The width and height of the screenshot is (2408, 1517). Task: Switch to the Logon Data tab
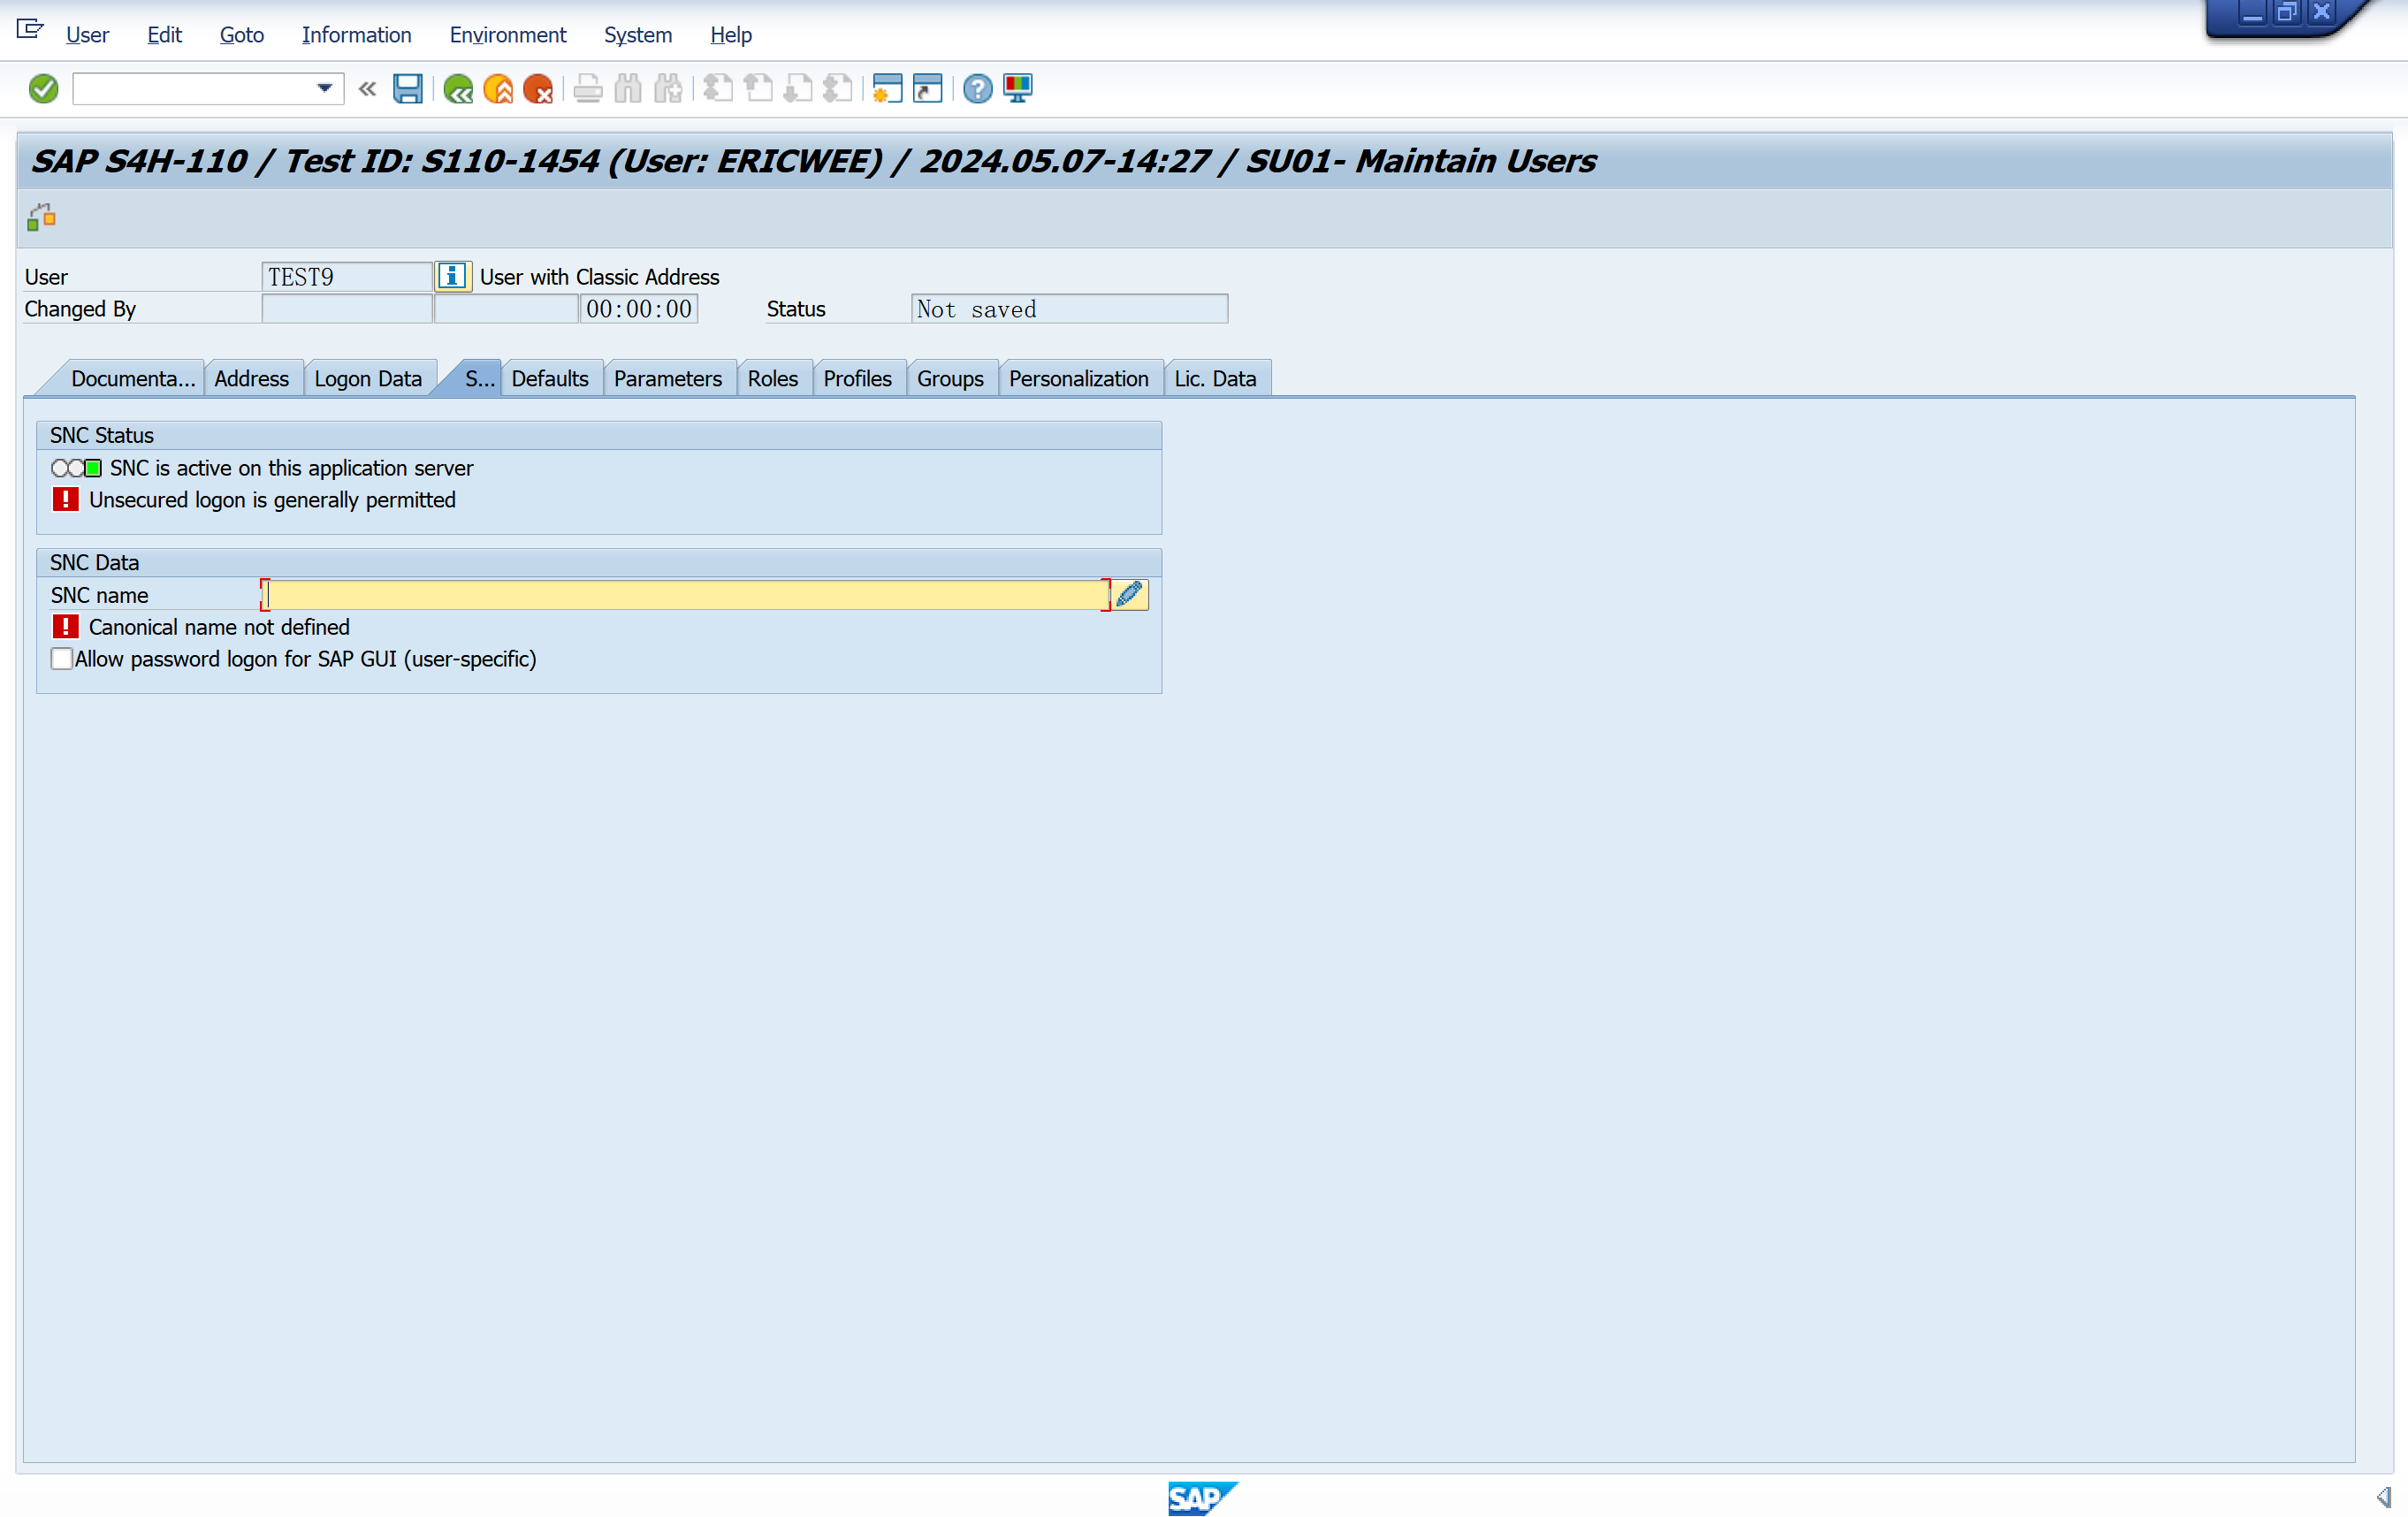367,379
